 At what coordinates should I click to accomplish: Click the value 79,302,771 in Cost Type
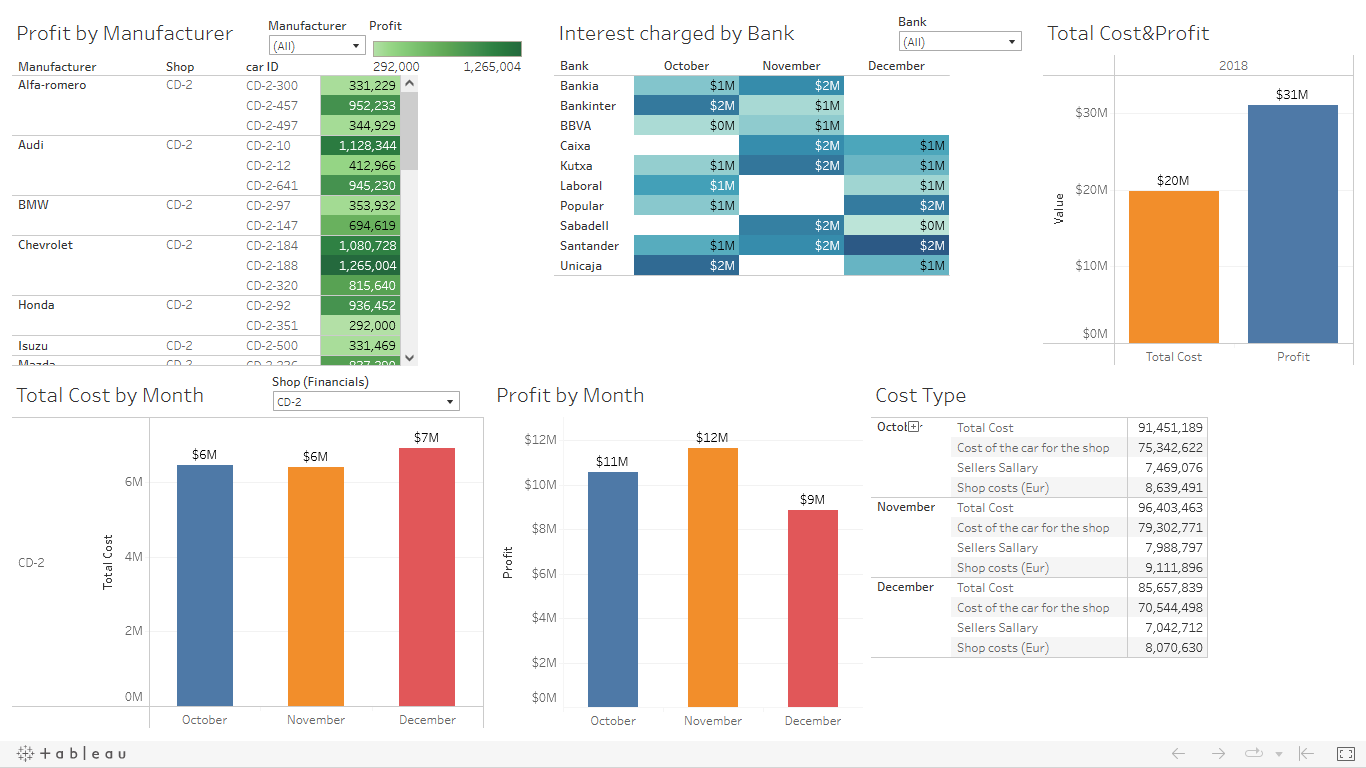pyautogui.click(x=1170, y=528)
